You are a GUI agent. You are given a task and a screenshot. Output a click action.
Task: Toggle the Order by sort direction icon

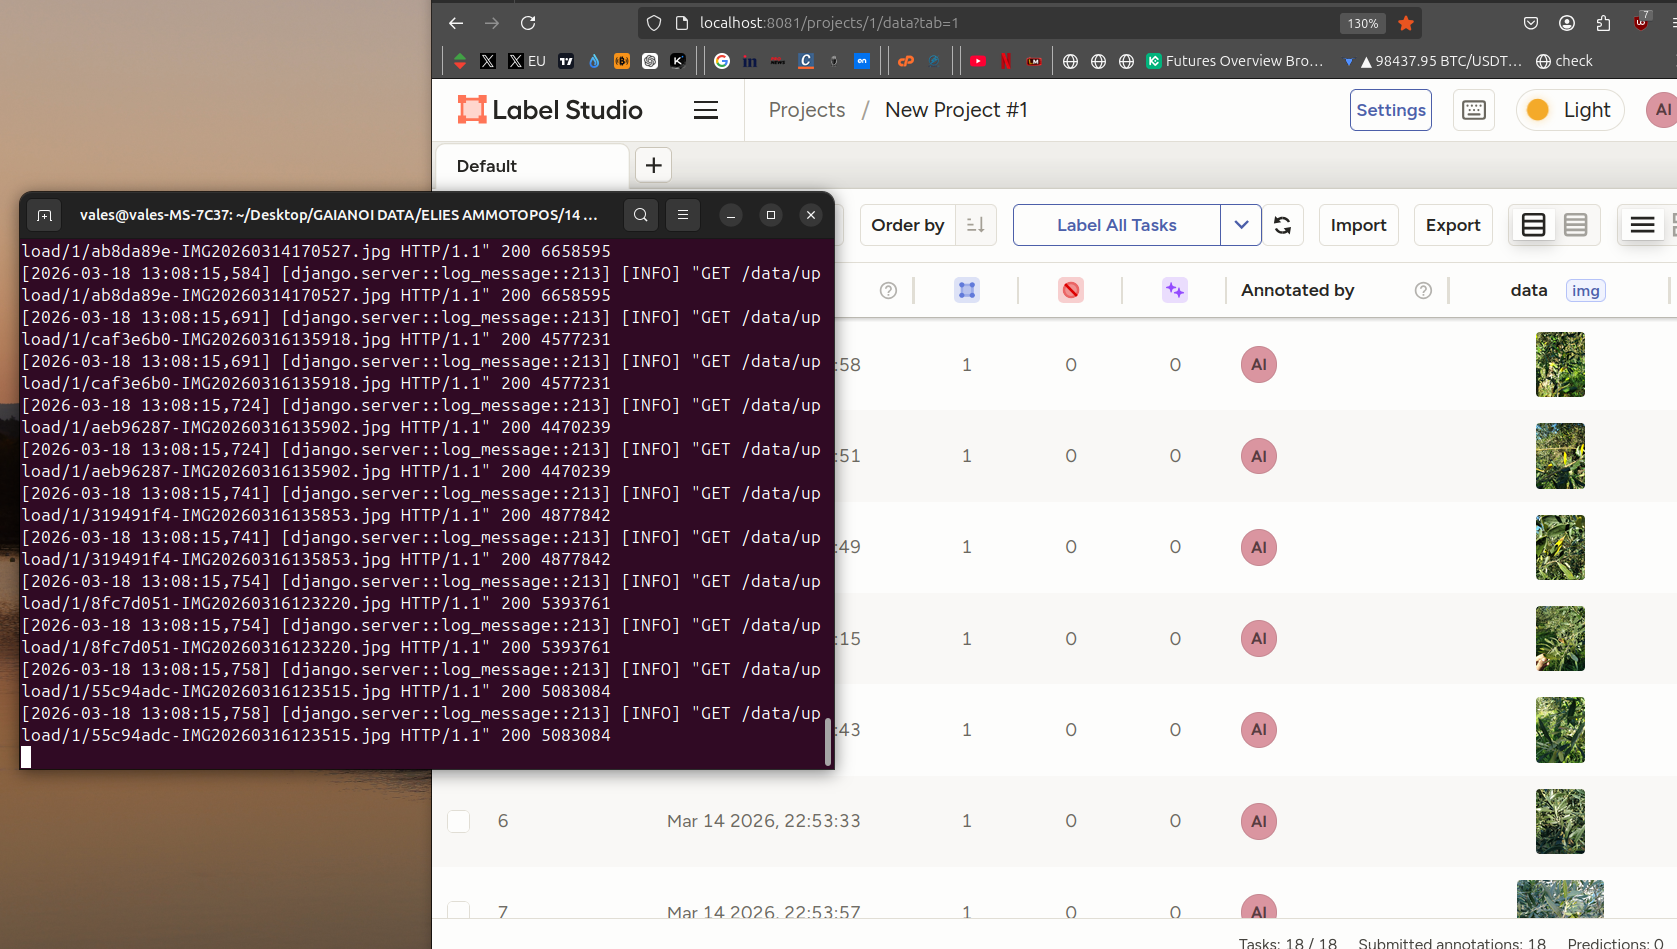976,225
